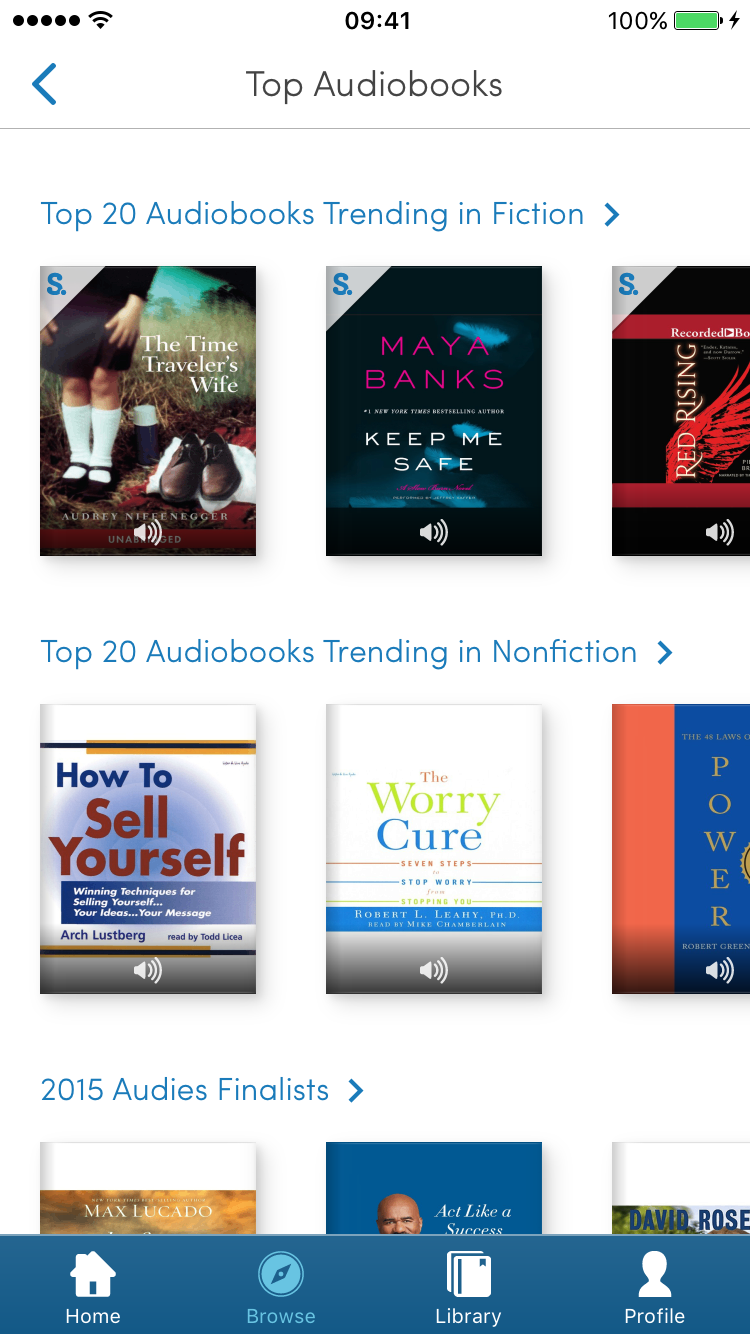Expand the Trending in Fiction chevron
The width and height of the screenshot is (750, 1334).
click(x=612, y=214)
